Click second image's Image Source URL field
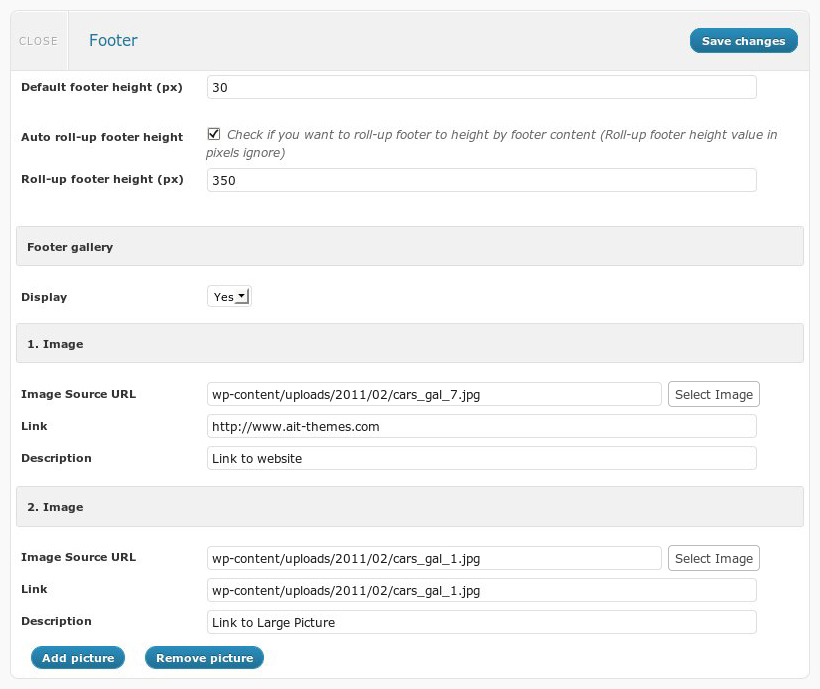Screen dimensions: 820x689 tap(433, 558)
